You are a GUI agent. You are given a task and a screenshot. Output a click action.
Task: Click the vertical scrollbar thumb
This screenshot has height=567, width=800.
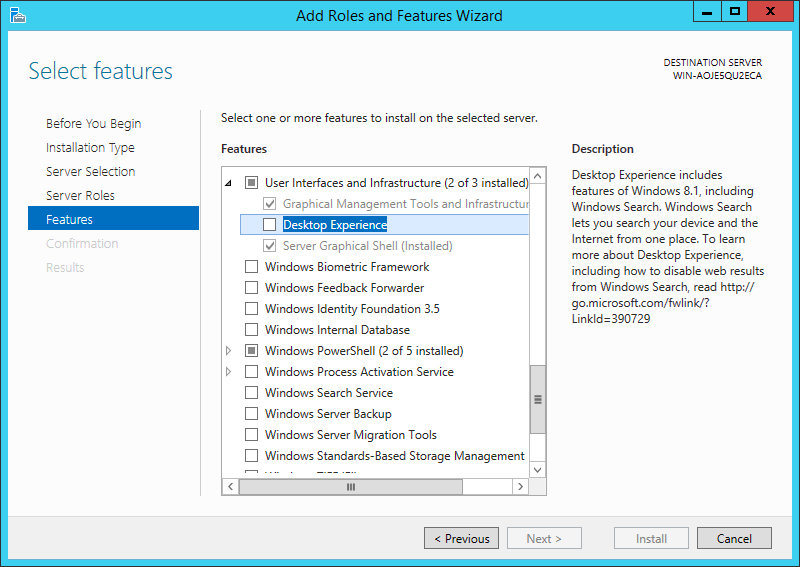pyautogui.click(x=538, y=398)
